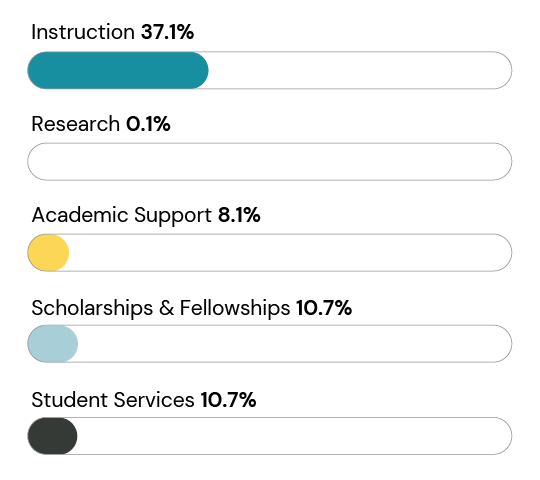Click empty track of Academic Support bar
Screen dimensions: 540x480
pyautogui.click(x=290, y=253)
